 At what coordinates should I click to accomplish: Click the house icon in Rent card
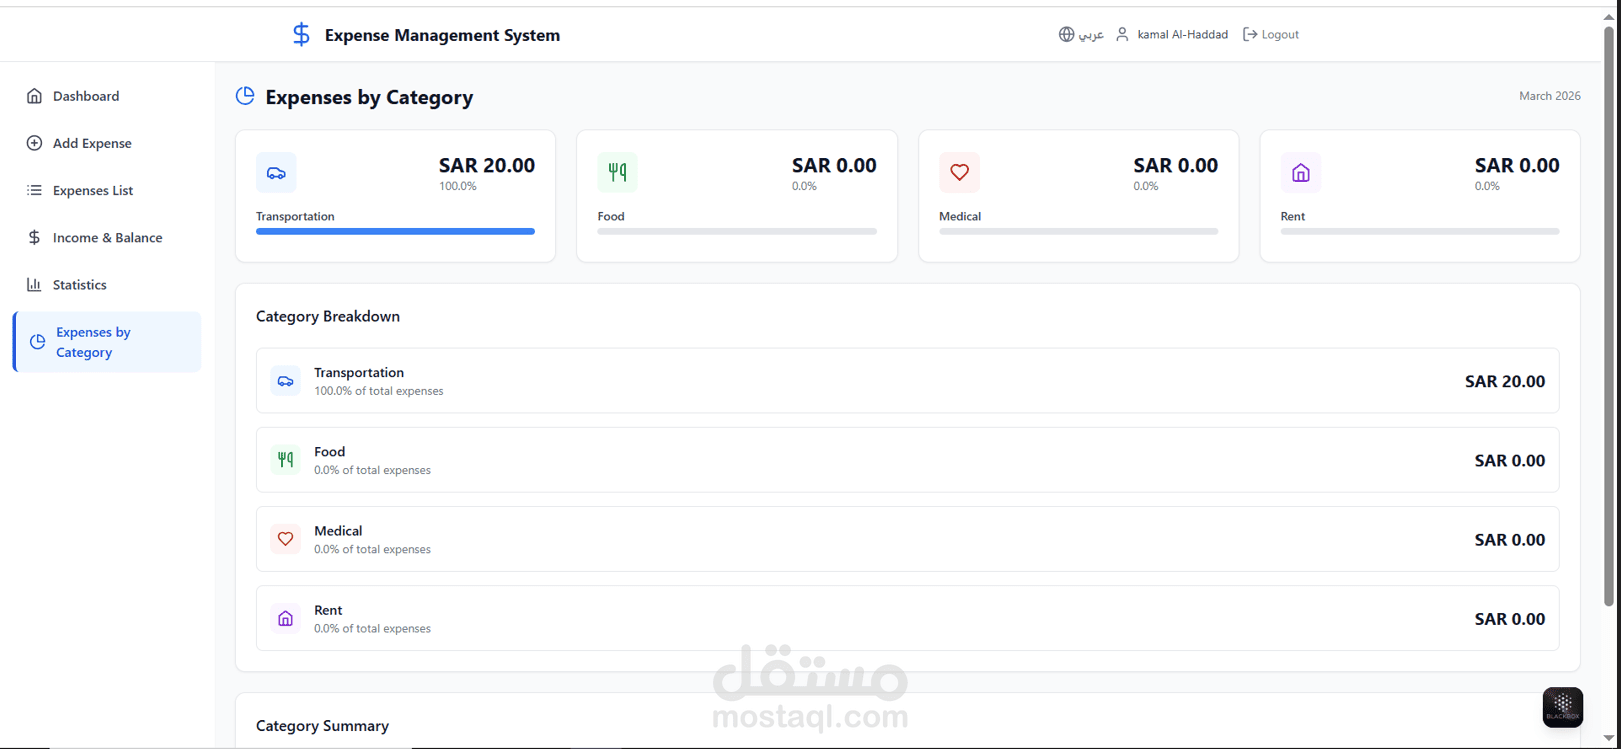pyautogui.click(x=1301, y=172)
